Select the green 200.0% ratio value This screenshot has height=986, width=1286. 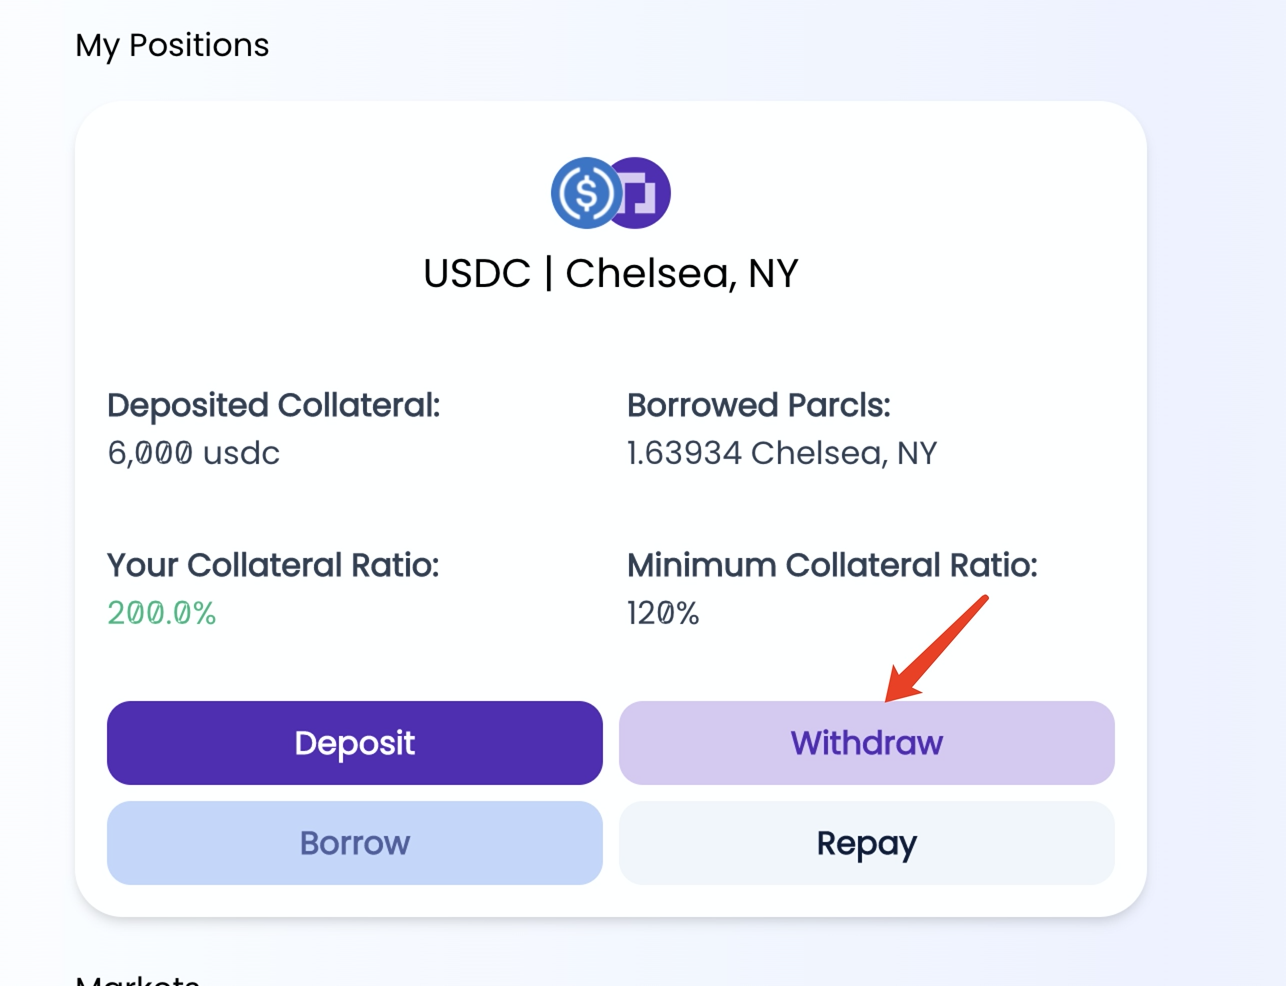(x=162, y=613)
